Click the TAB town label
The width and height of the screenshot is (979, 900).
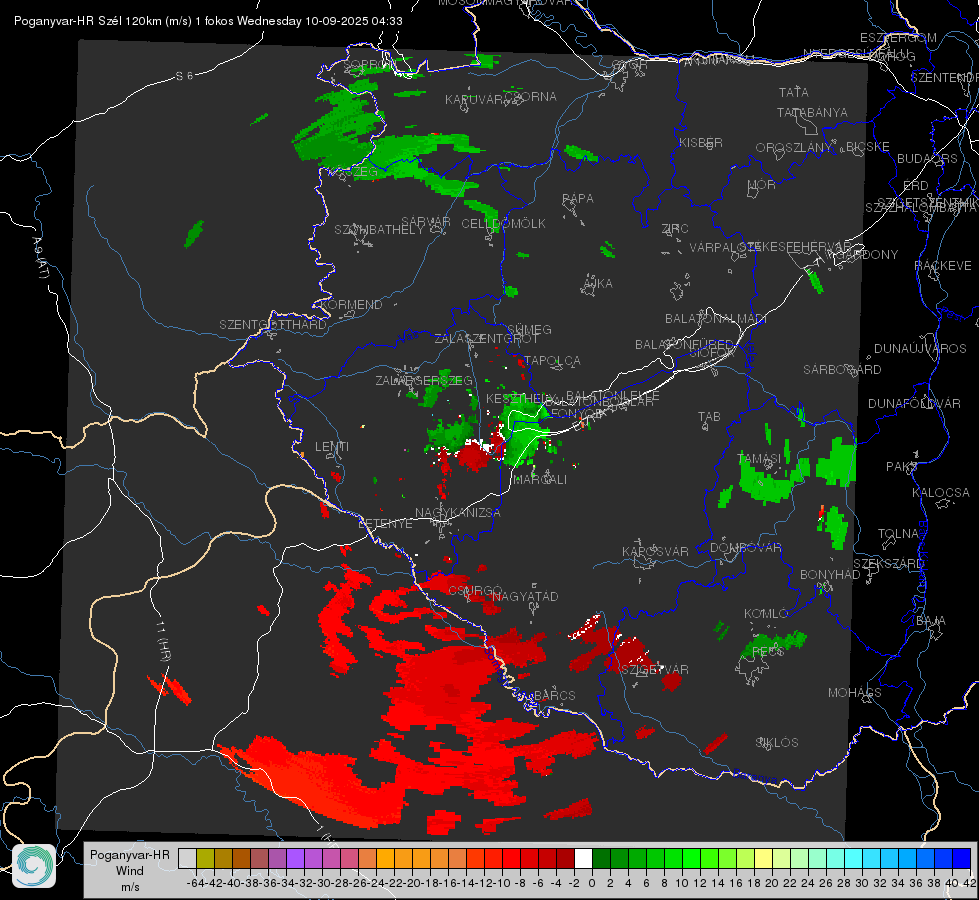coord(709,416)
